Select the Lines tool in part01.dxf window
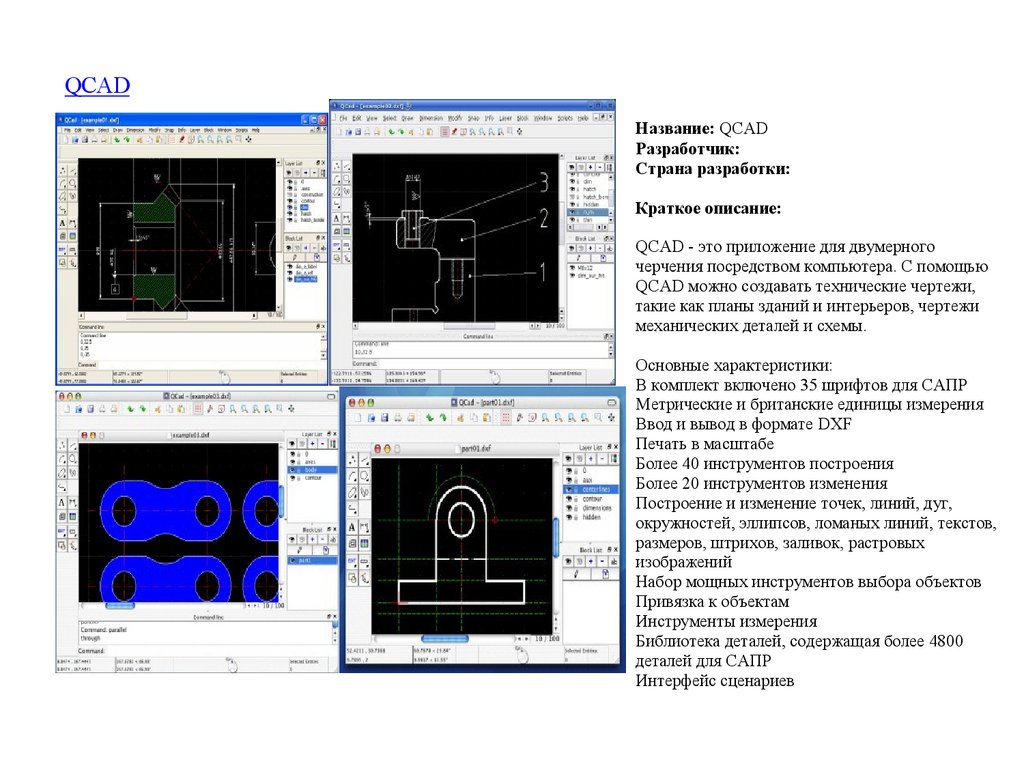Viewport: 1024px width, 768px height. pos(364,460)
